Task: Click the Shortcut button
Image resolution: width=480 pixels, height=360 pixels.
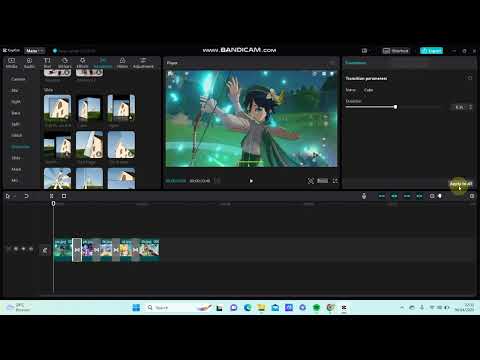Action: coord(396,51)
